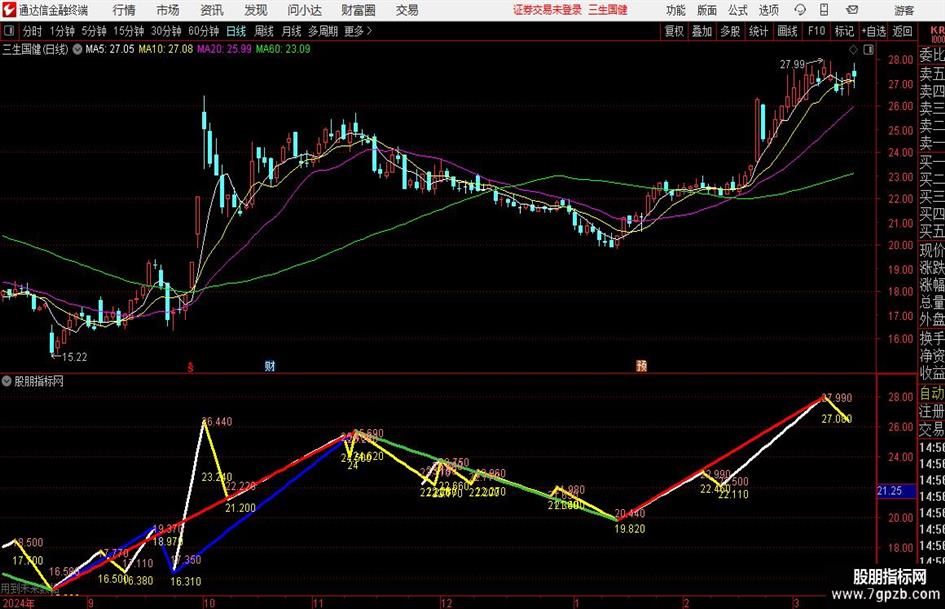Switch to 分时 chart period
The width and height of the screenshot is (945, 609).
coord(33,31)
